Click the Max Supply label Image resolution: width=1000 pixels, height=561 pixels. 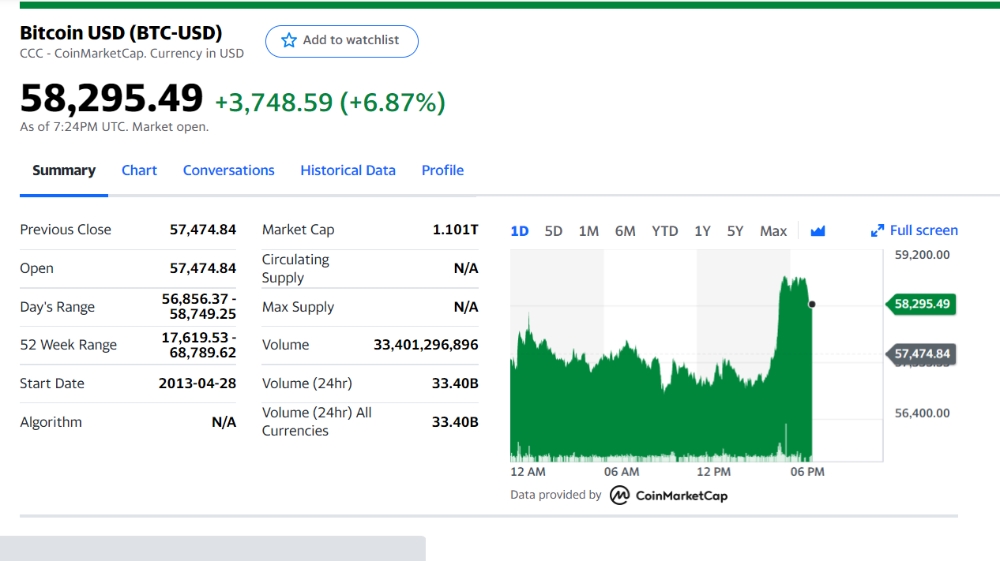coord(298,307)
